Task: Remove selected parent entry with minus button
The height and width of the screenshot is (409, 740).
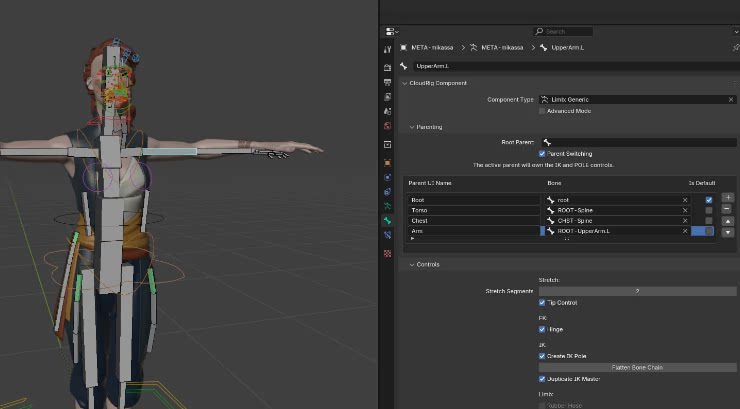Action: (x=728, y=209)
